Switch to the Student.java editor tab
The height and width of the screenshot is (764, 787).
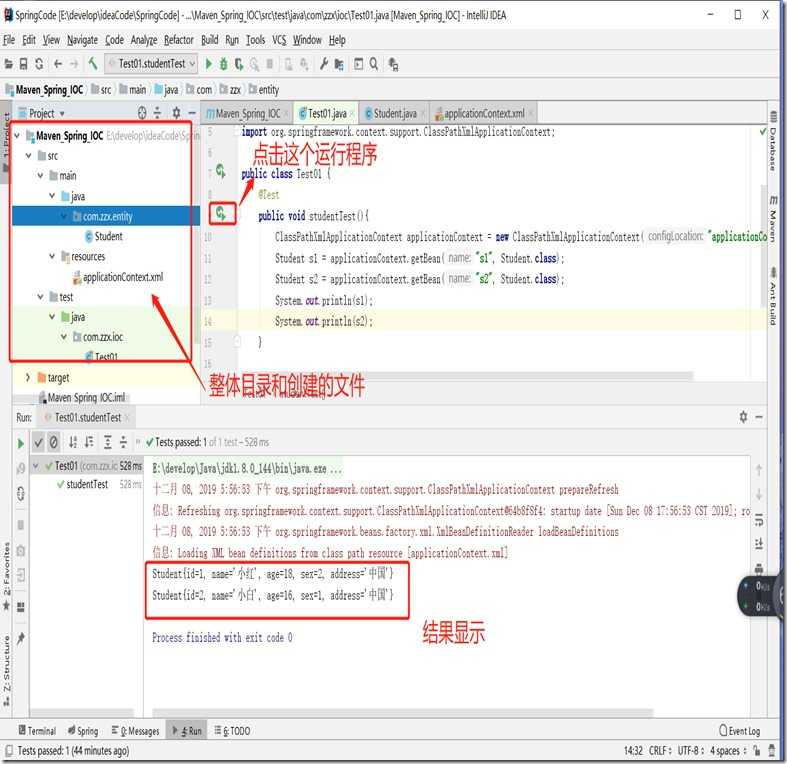[395, 113]
